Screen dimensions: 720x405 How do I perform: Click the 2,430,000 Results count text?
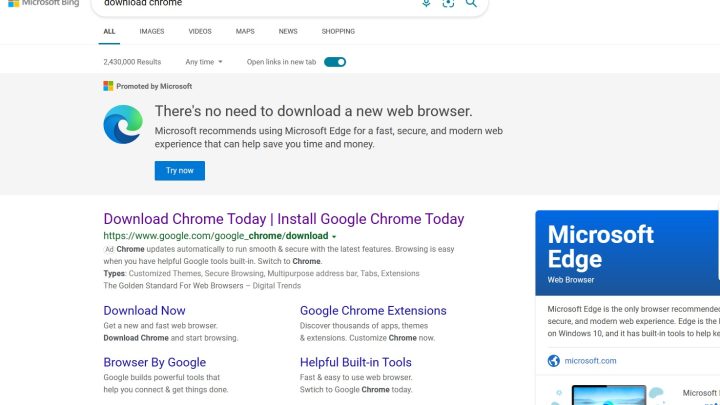(x=132, y=62)
